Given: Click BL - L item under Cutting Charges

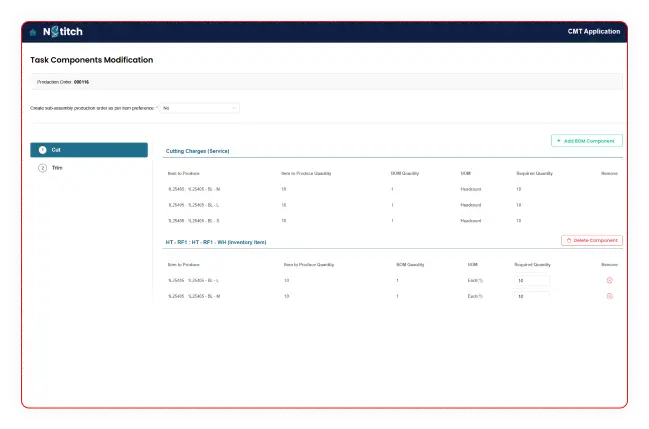Looking at the screenshot, I should point(193,205).
